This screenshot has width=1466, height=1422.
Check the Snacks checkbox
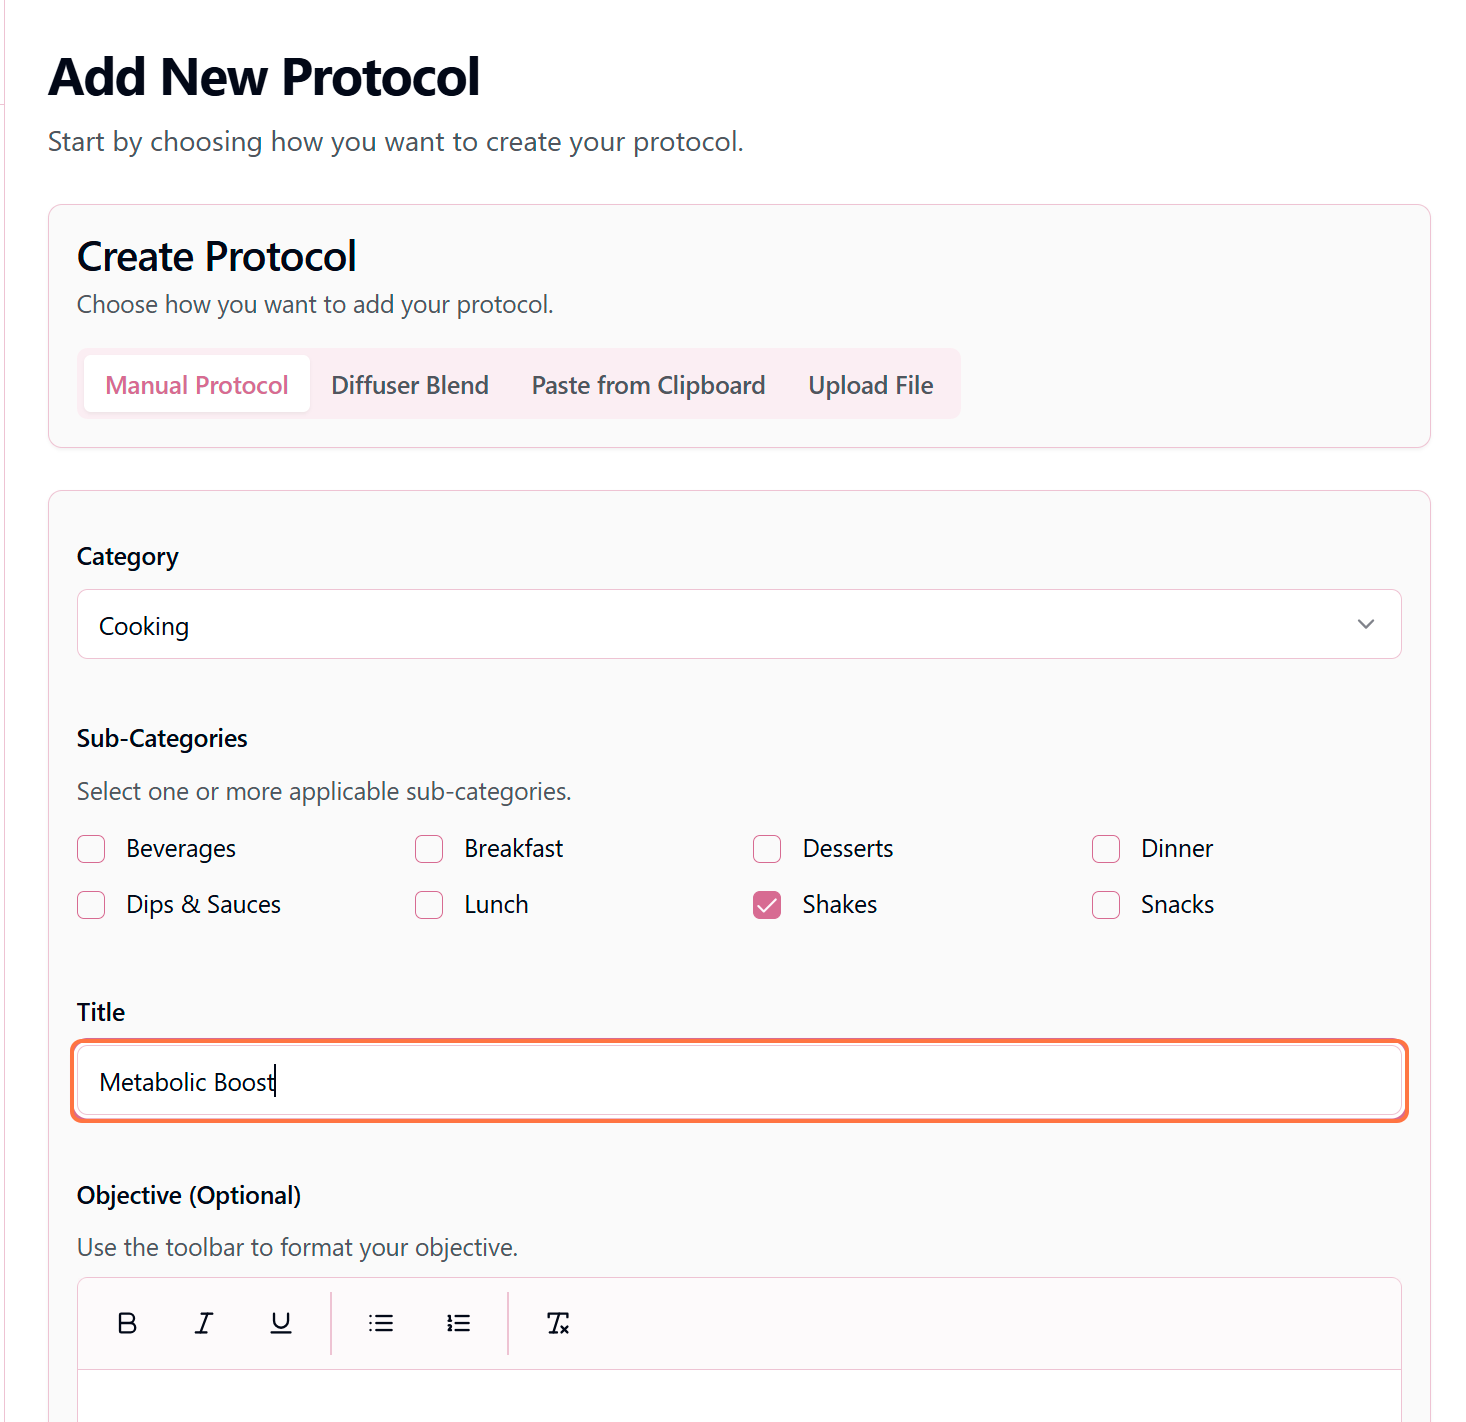pos(1106,905)
